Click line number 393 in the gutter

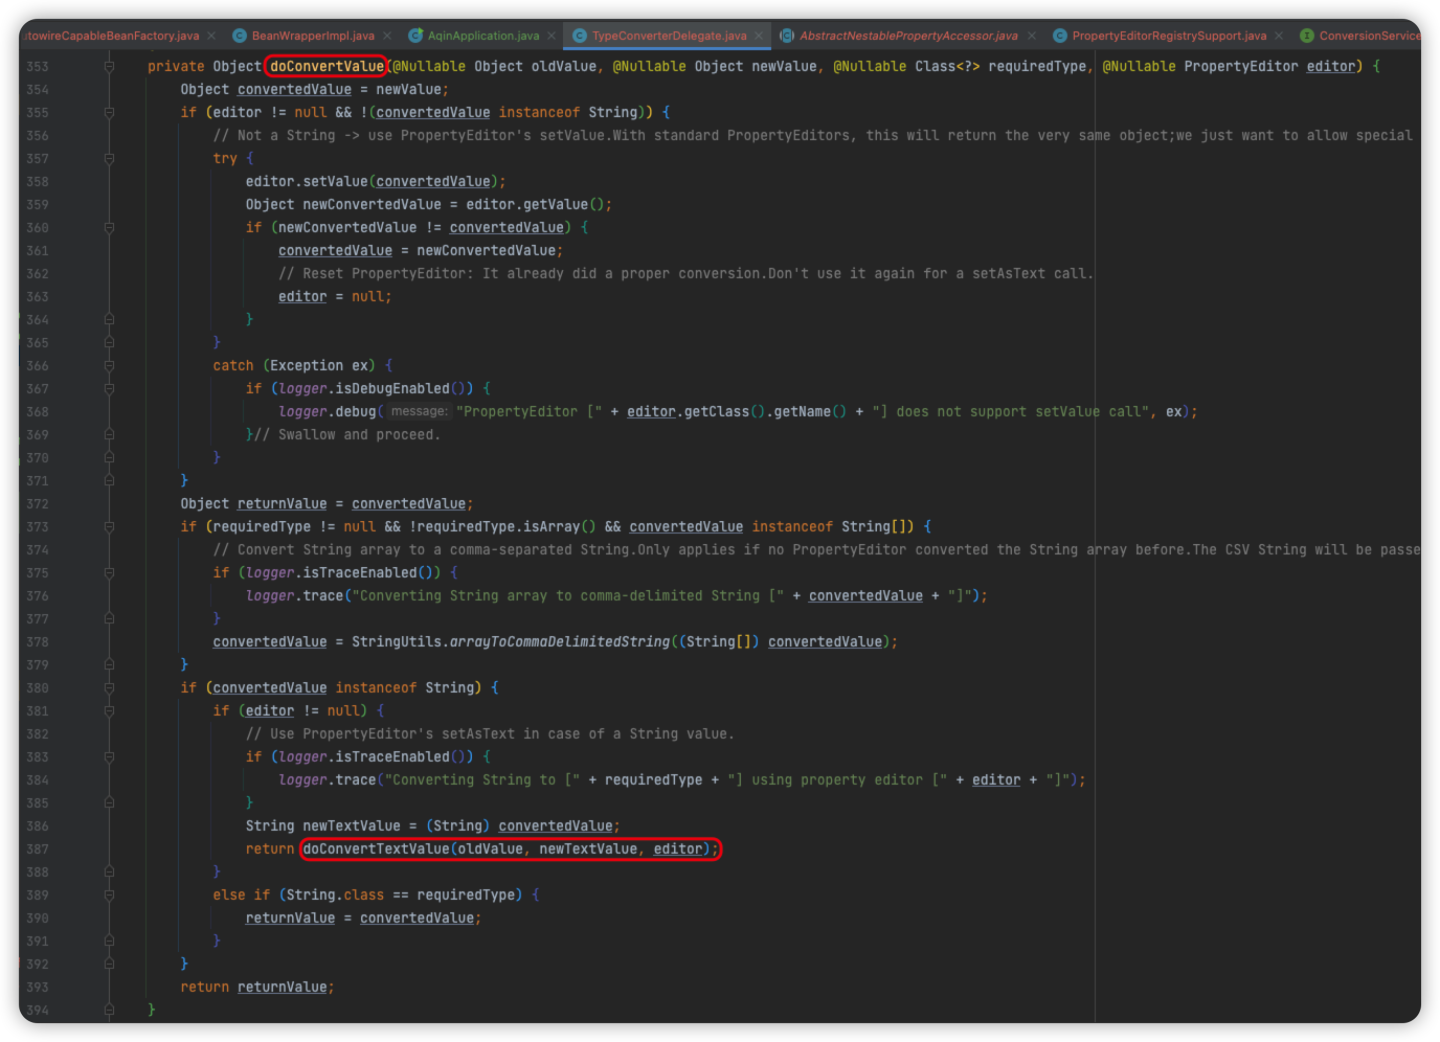[x=38, y=987]
